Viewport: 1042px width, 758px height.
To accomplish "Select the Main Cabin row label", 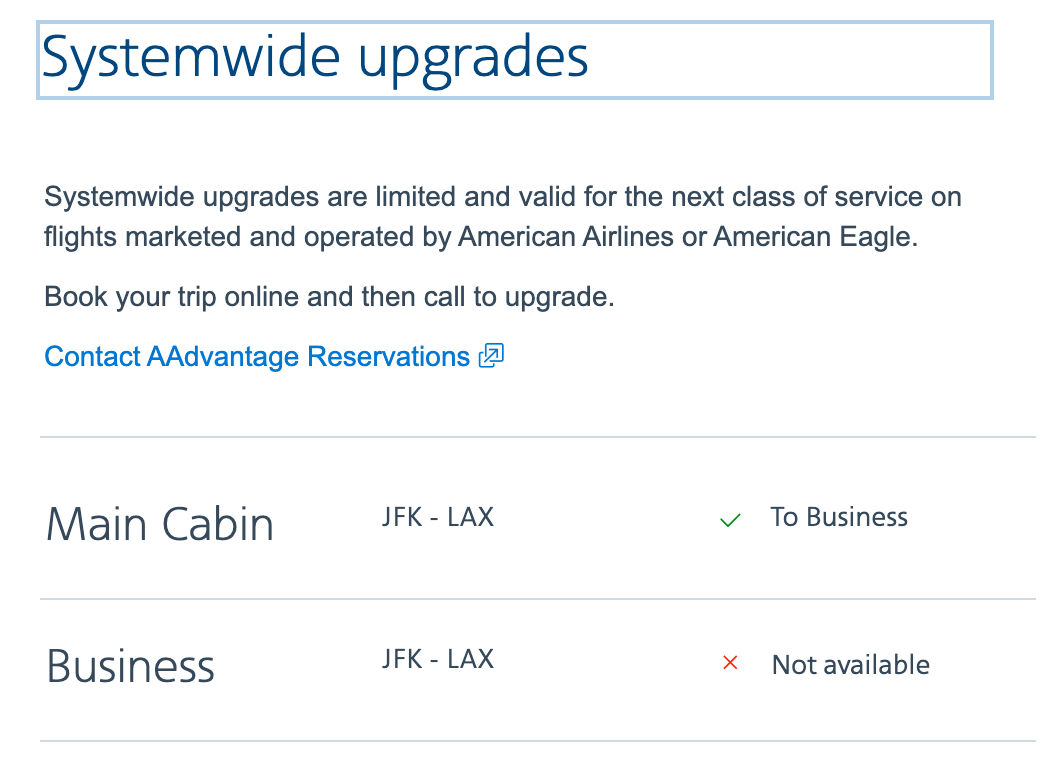I will click(160, 525).
